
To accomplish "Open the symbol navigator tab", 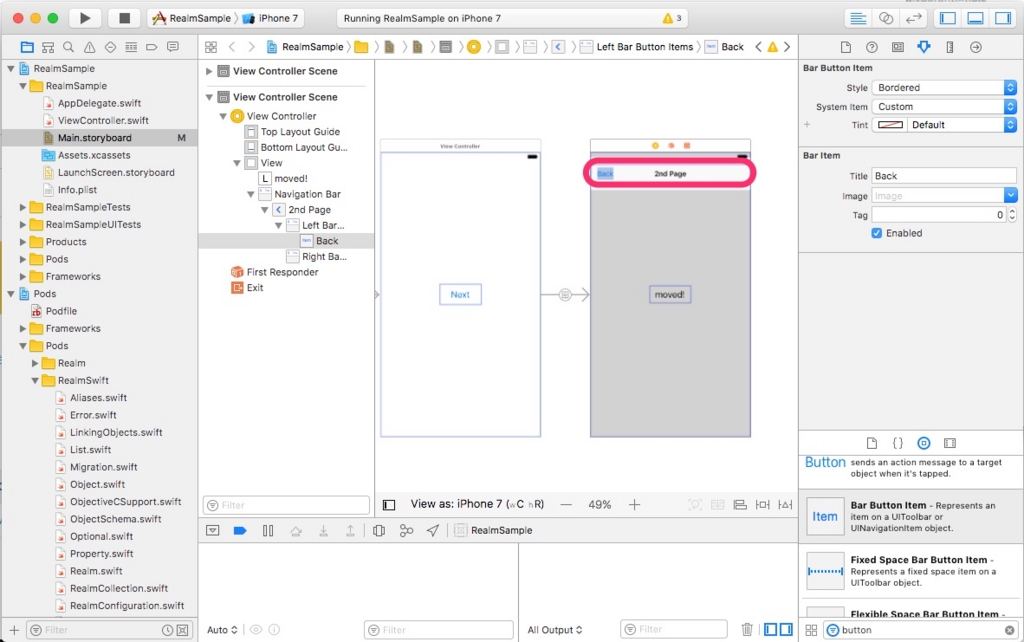I will pos(48,47).
